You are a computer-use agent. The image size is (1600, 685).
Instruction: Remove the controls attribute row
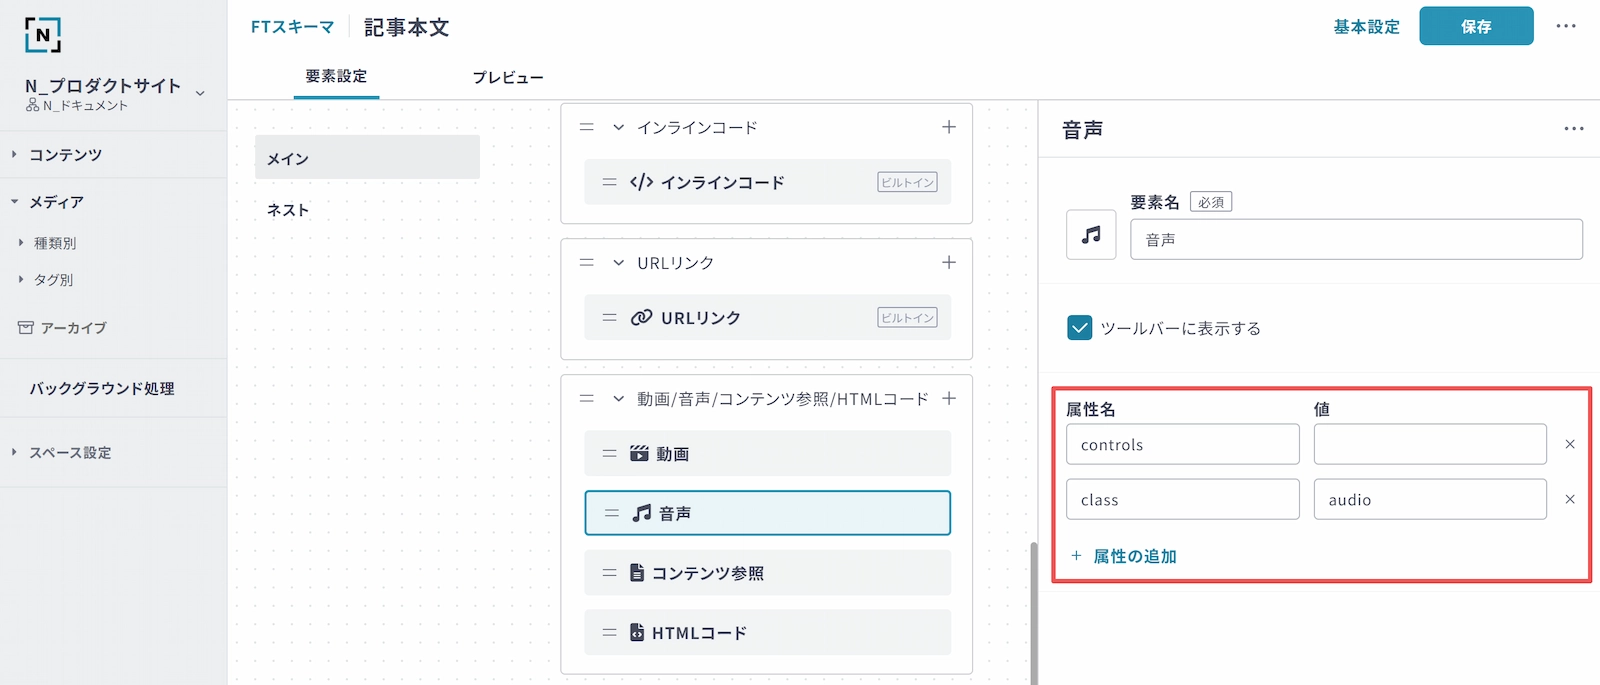pyautogui.click(x=1569, y=445)
